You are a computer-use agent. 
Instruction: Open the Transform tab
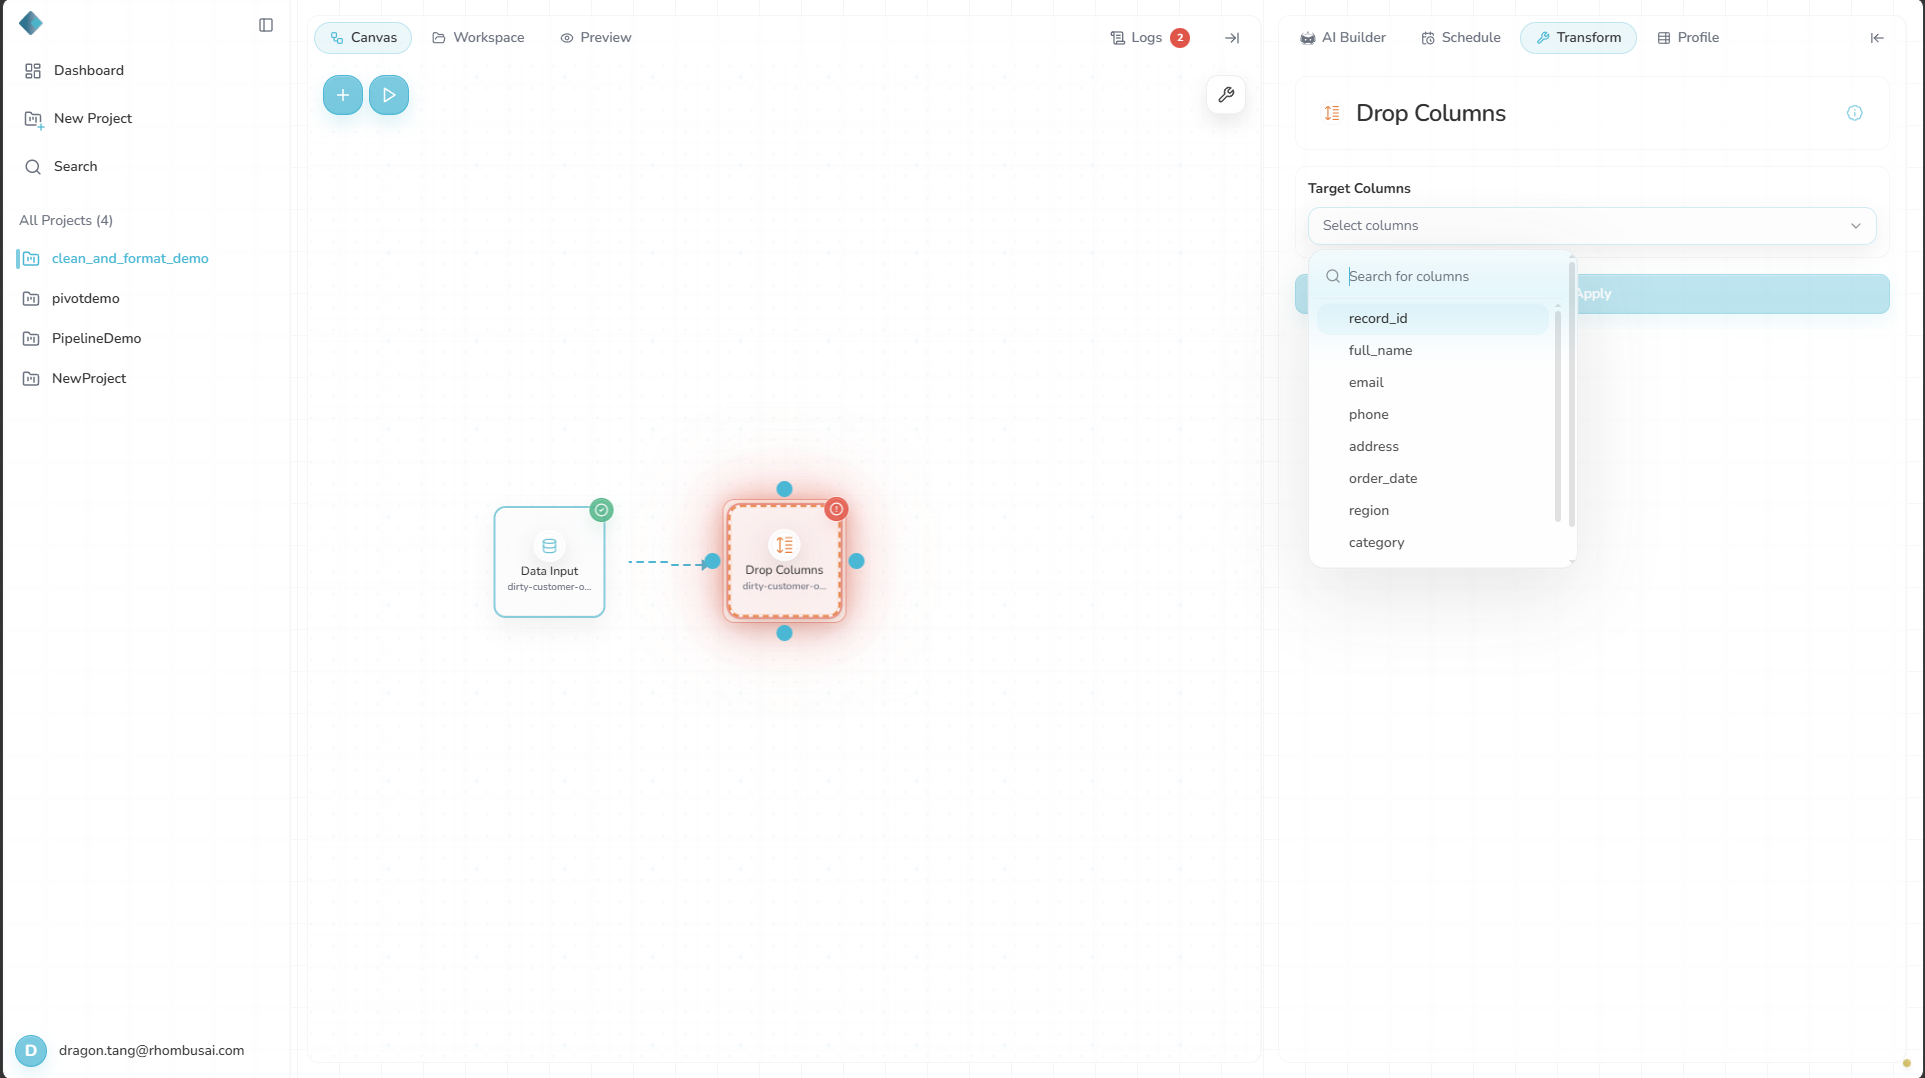tap(1578, 38)
